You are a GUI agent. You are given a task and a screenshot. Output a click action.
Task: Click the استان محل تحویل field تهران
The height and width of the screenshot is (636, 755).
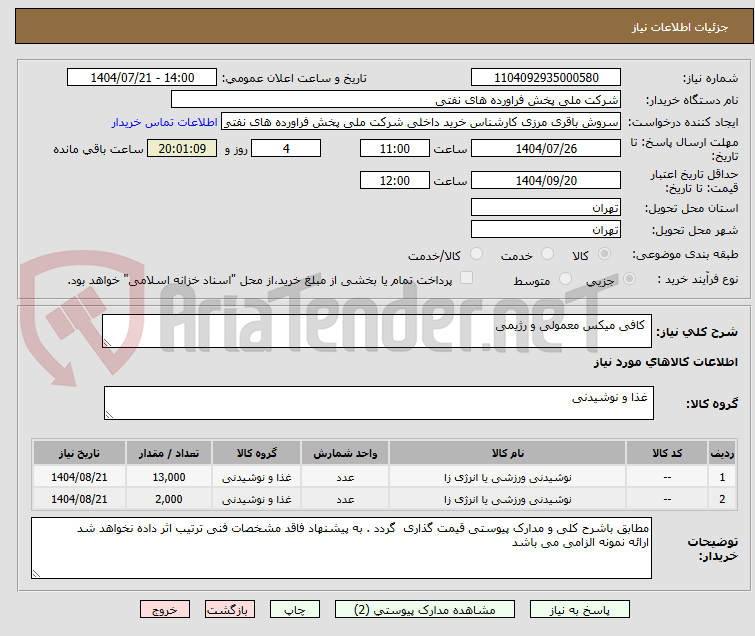coord(546,208)
